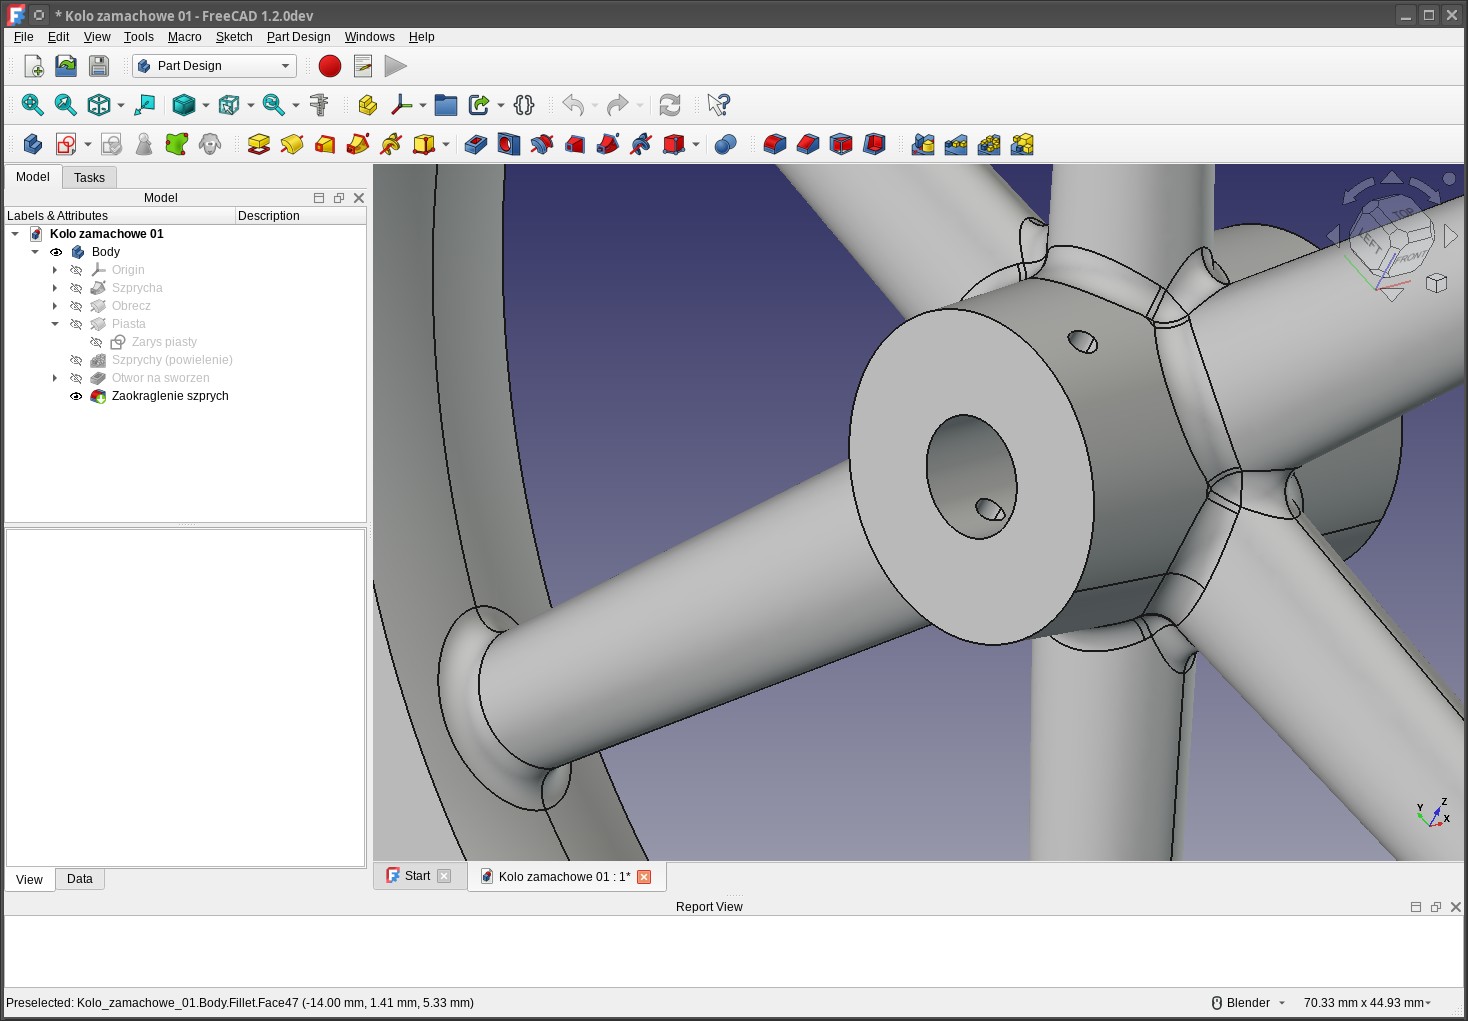The image size is (1468, 1021).
Task: Toggle visibility of Zaokraglenie szprych
Action: (76, 396)
